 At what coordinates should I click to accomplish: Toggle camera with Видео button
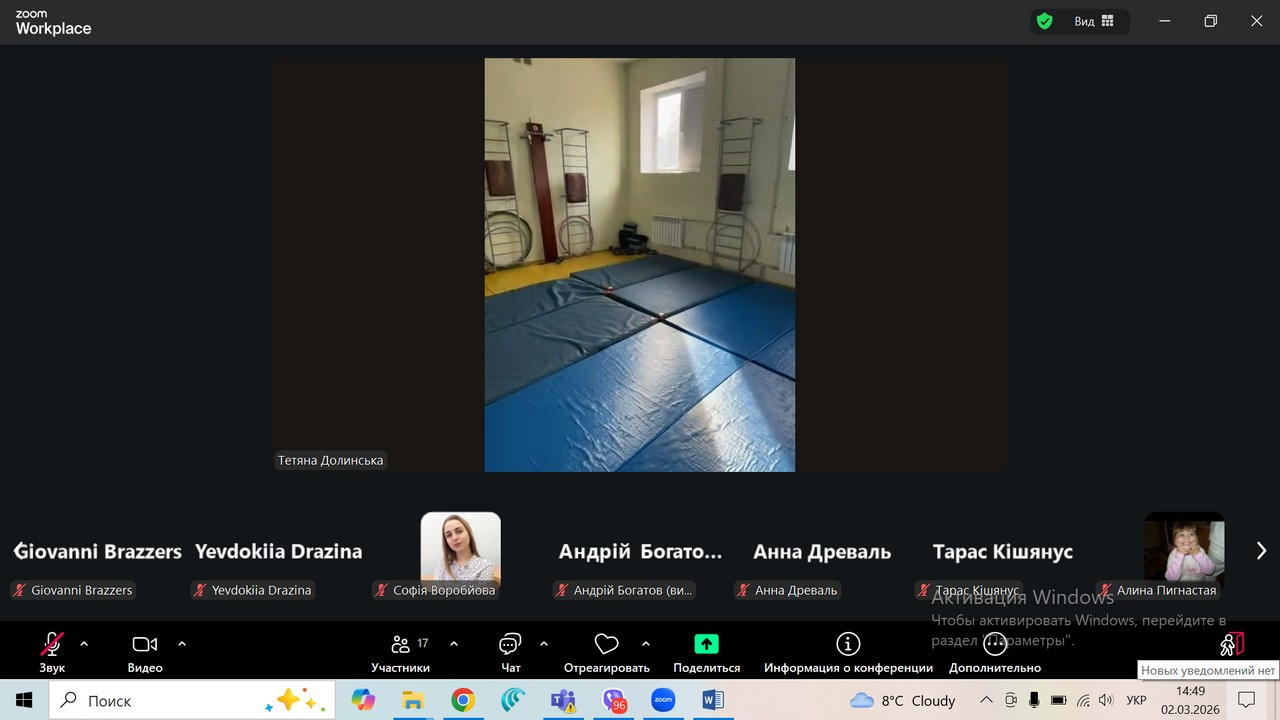click(145, 645)
